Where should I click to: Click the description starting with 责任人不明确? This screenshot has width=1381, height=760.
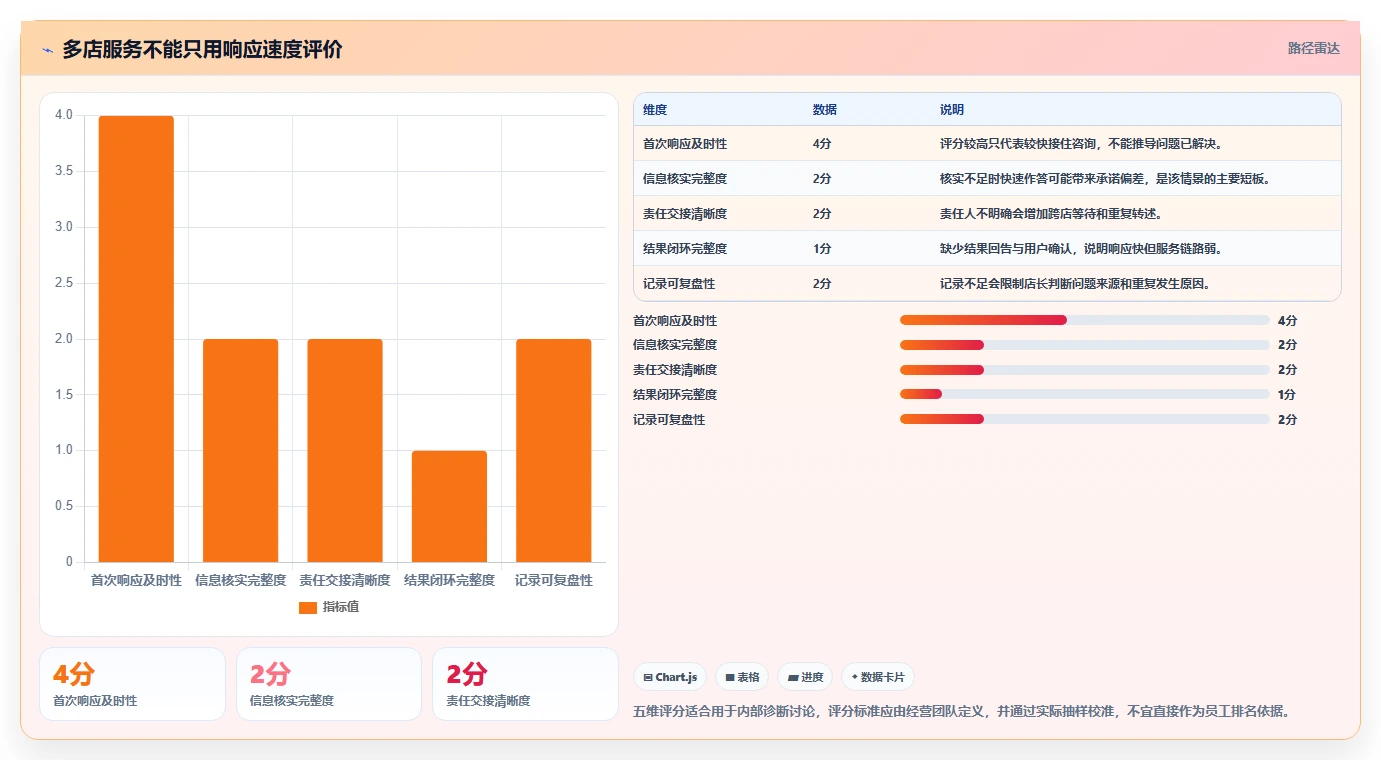(x=1051, y=214)
